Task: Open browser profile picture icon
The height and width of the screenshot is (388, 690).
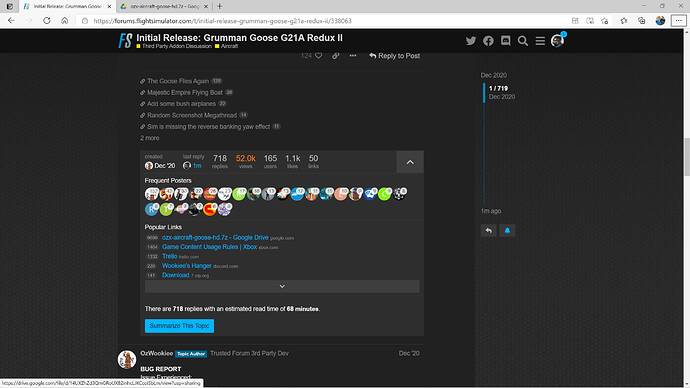Action: (x=660, y=21)
